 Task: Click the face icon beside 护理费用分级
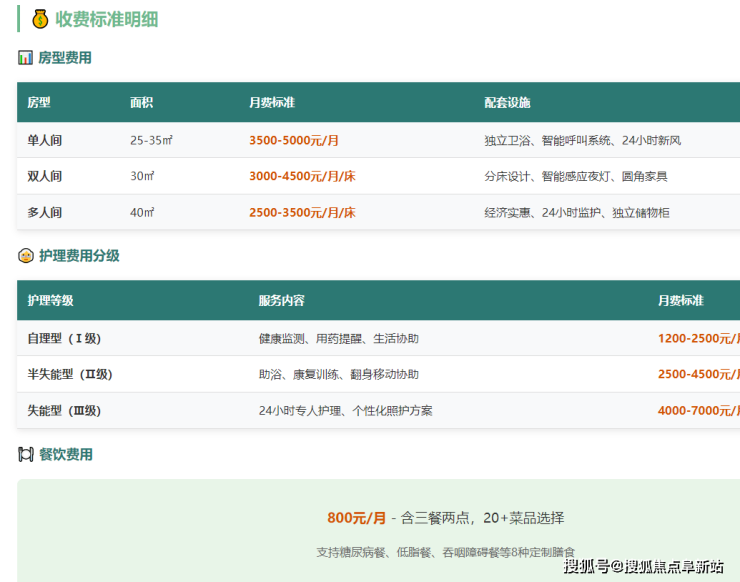[x=26, y=256]
